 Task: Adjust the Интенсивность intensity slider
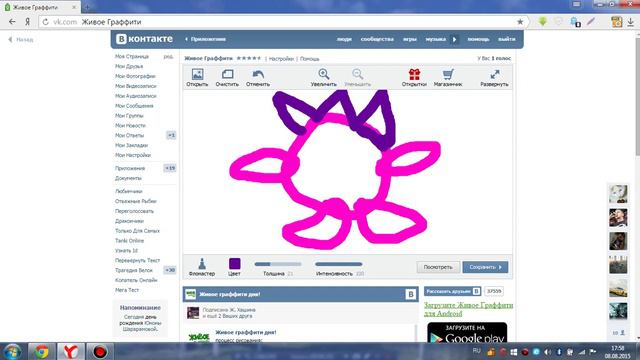coord(338,264)
